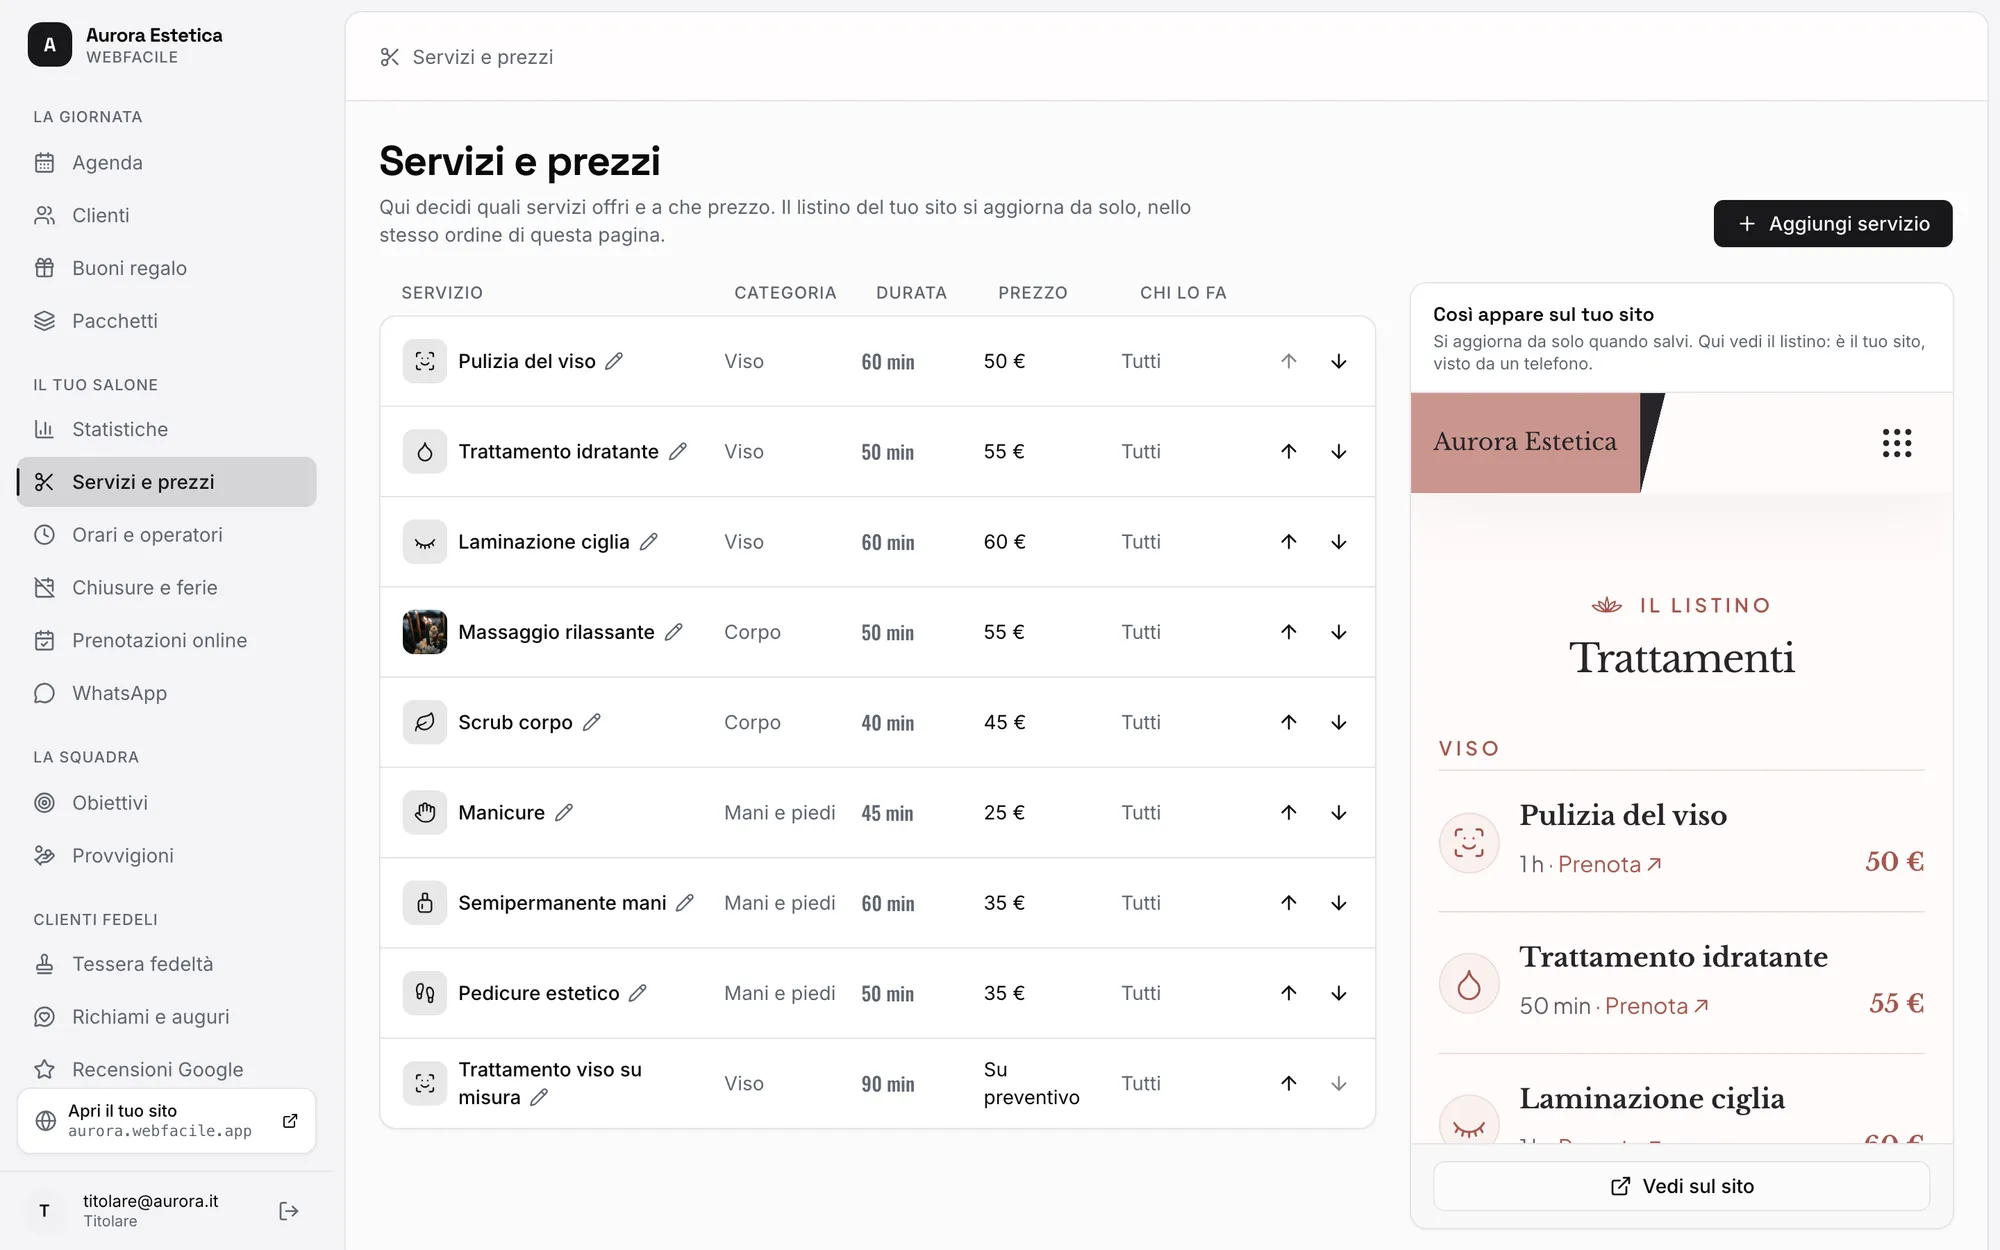Move Manicure up in the list
The width and height of the screenshot is (2000, 1250).
click(1288, 812)
